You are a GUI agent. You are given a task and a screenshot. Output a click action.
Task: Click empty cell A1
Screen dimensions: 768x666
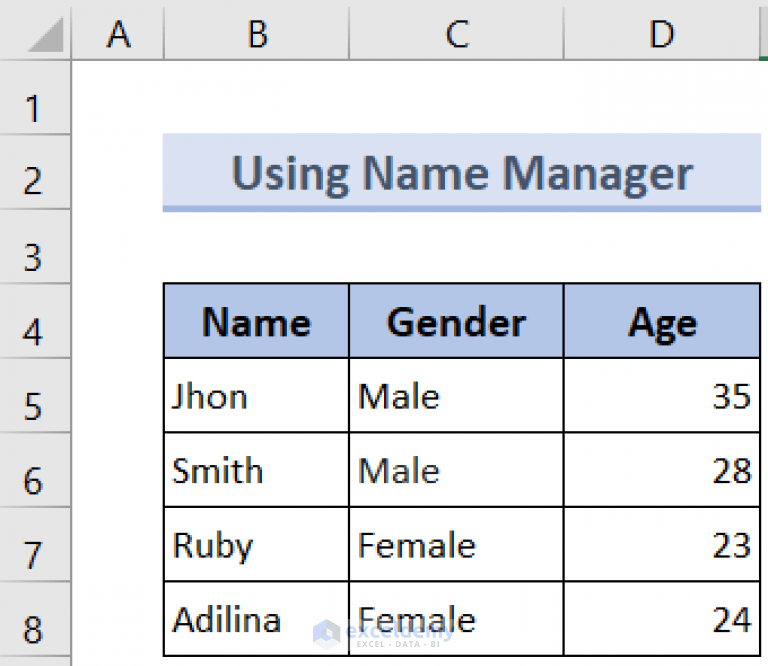point(118,97)
